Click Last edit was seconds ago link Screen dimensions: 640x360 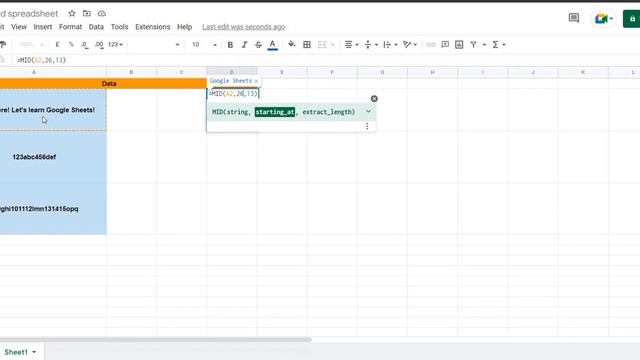tap(244, 27)
